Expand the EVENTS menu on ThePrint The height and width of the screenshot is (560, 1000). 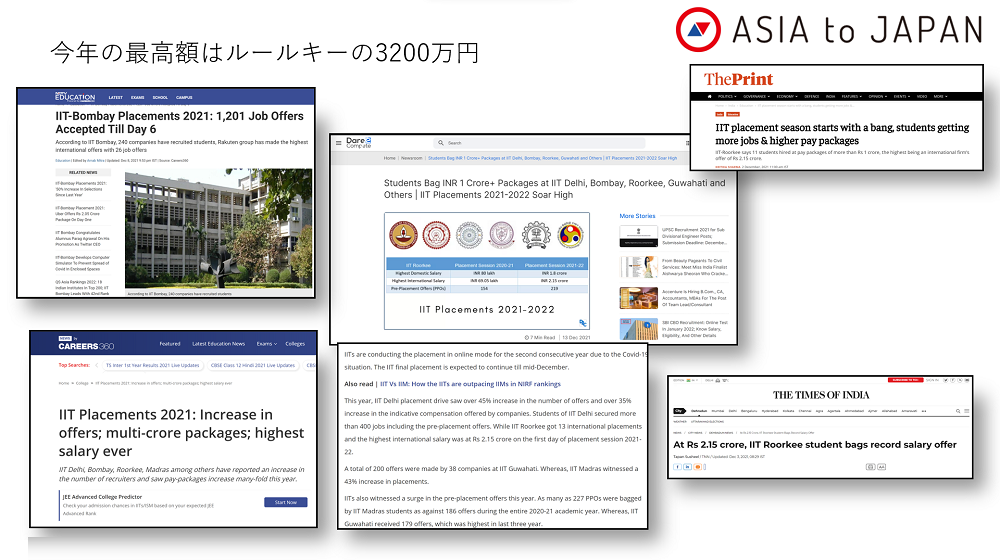tap(902, 96)
